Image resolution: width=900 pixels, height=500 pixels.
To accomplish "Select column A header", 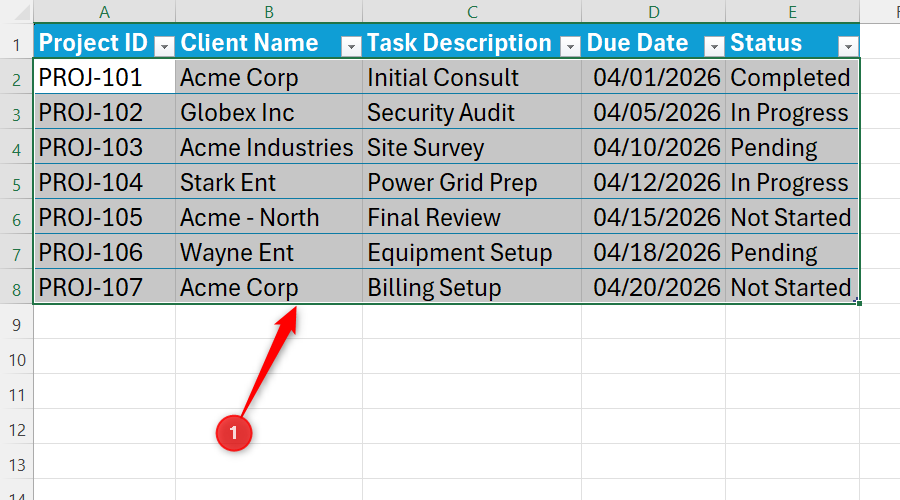I will tap(104, 11).
